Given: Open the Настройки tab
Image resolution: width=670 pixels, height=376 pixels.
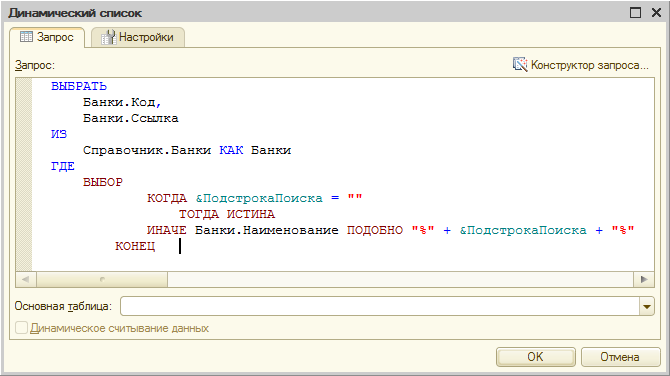Looking at the screenshot, I should 138,37.
